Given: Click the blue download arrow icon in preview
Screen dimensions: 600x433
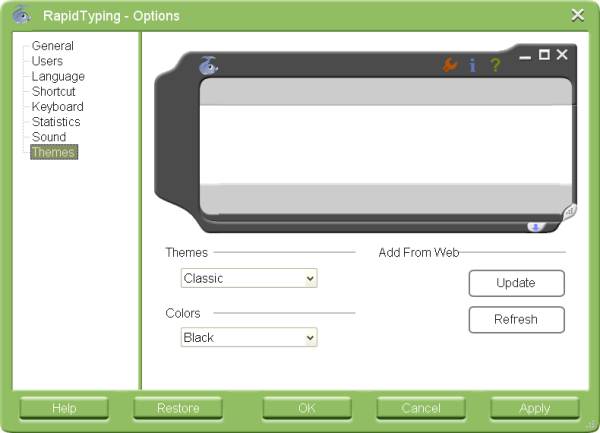Looking at the screenshot, I should click(x=536, y=227).
